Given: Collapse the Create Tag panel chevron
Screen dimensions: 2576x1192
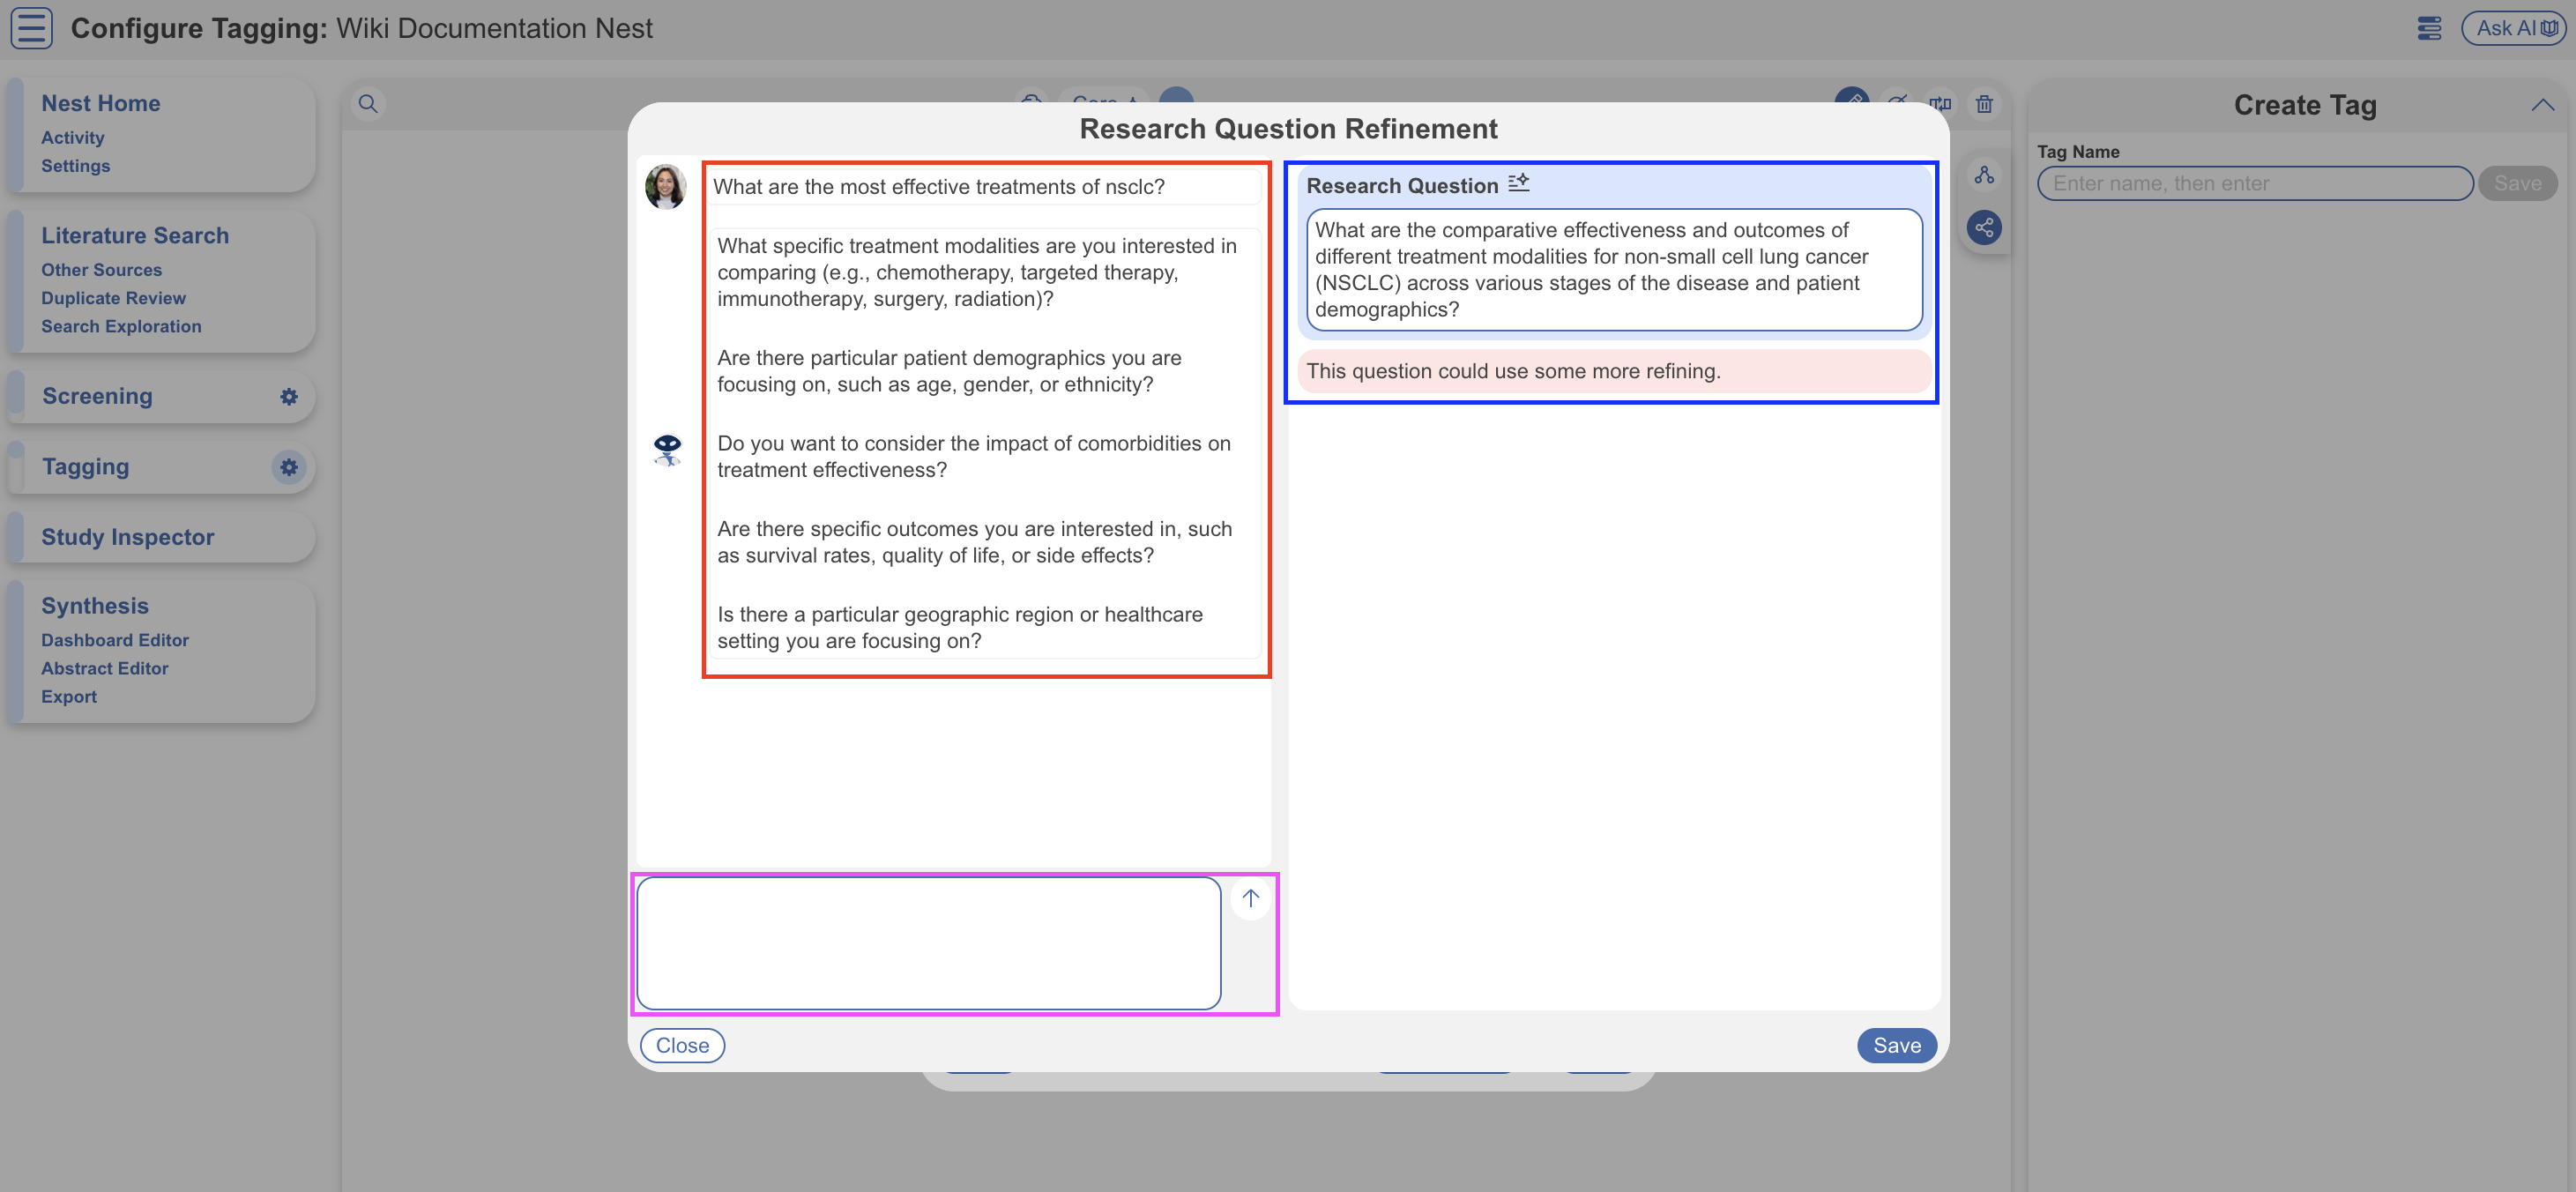Looking at the screenshot, I should 2542,105.
